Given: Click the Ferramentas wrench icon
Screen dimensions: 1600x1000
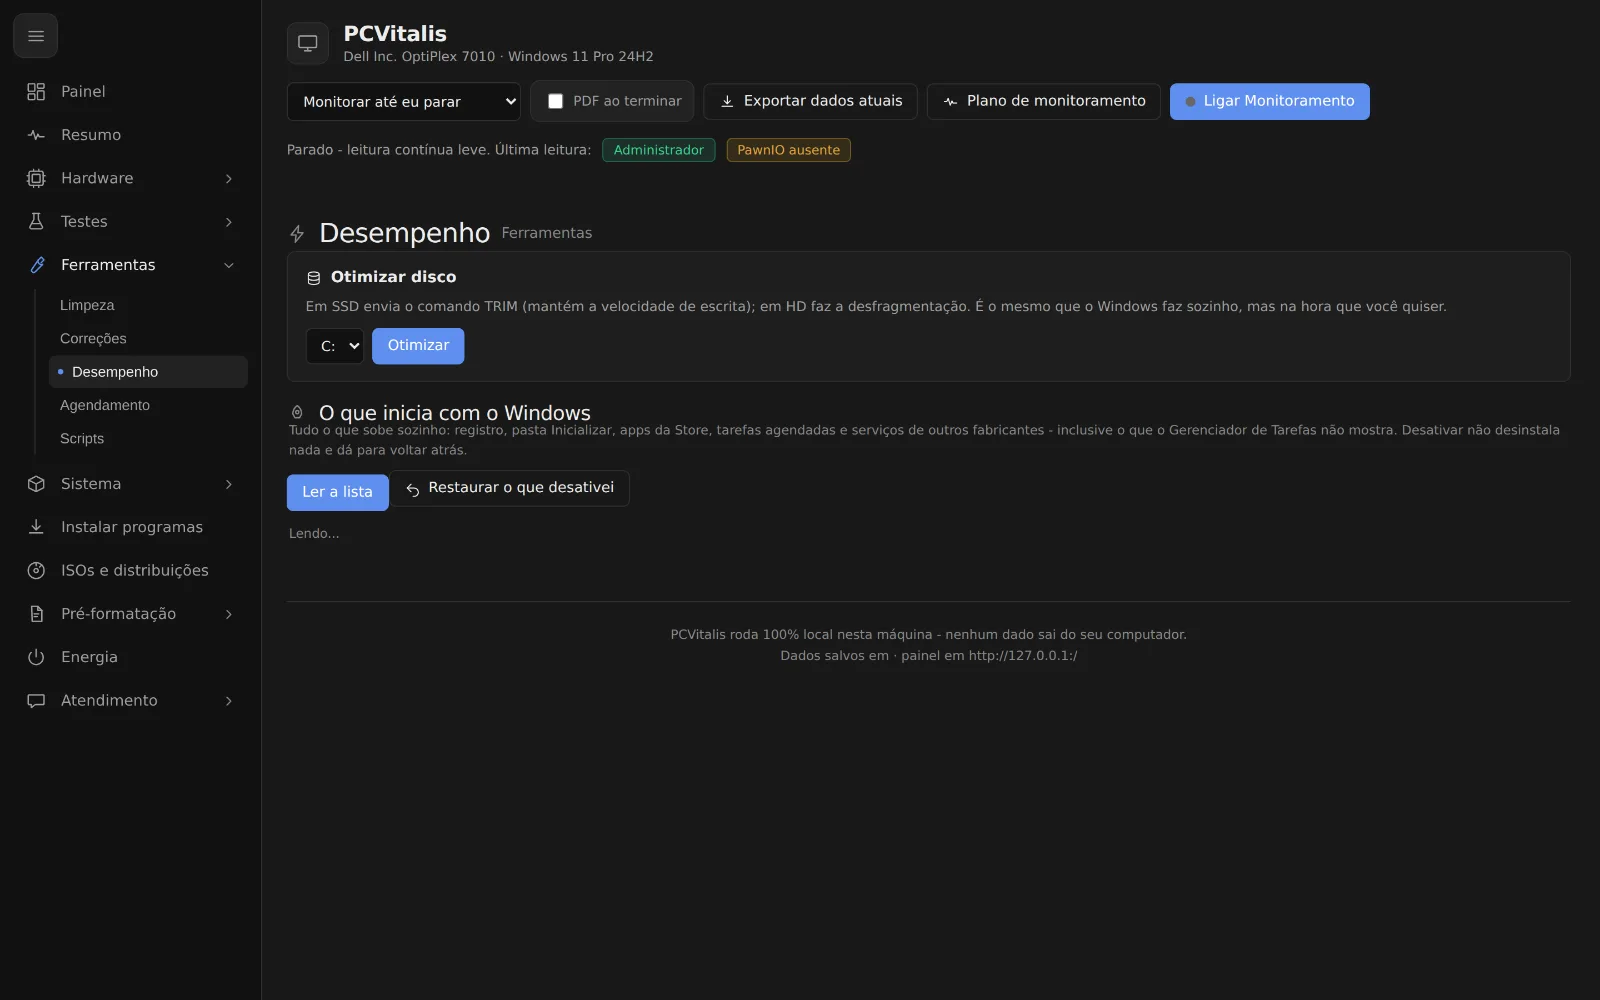Looking at the screenshot, I should coord(36,265).
